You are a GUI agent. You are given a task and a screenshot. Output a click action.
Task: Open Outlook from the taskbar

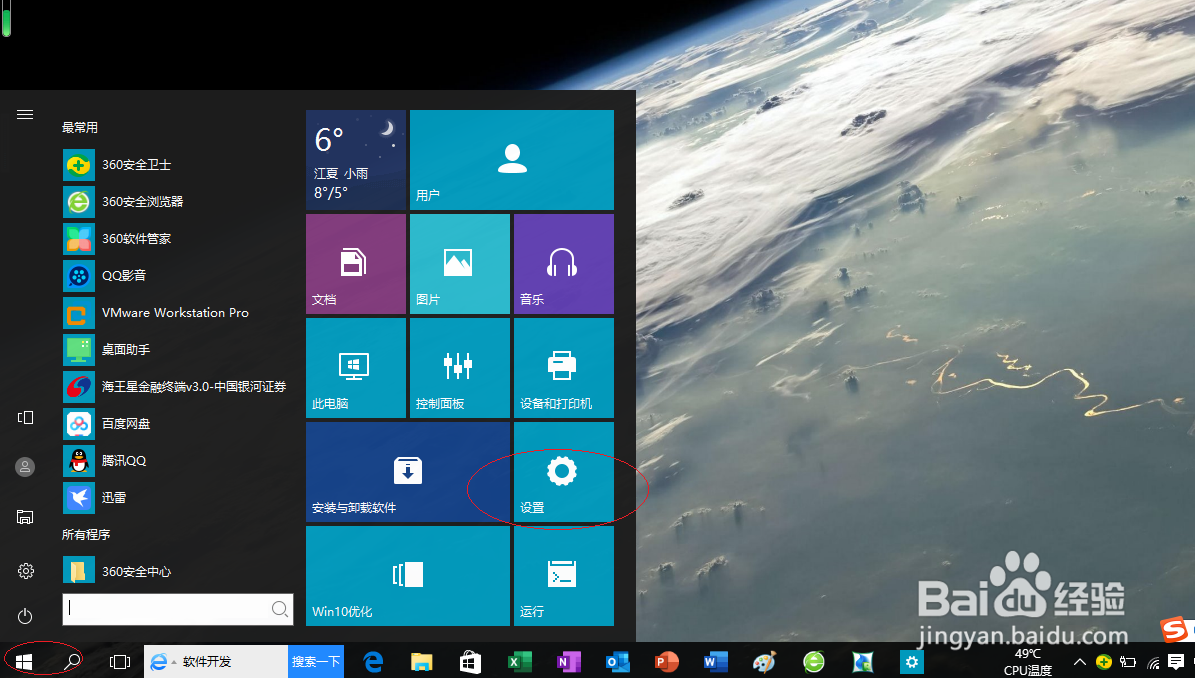coord(617,662)
